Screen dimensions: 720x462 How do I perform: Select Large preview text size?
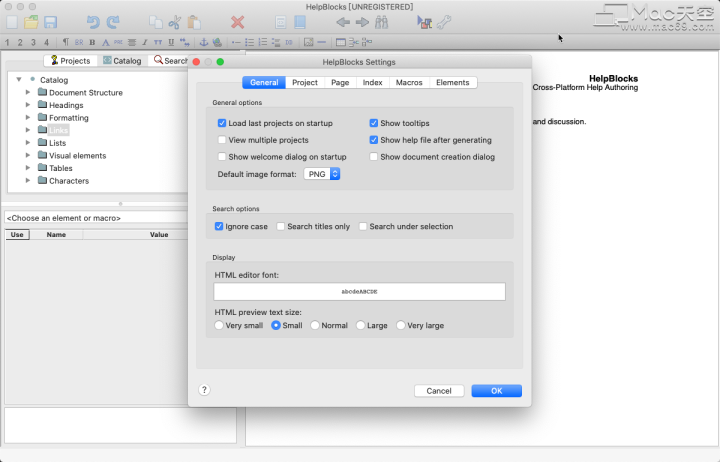[x=360, y=325]
